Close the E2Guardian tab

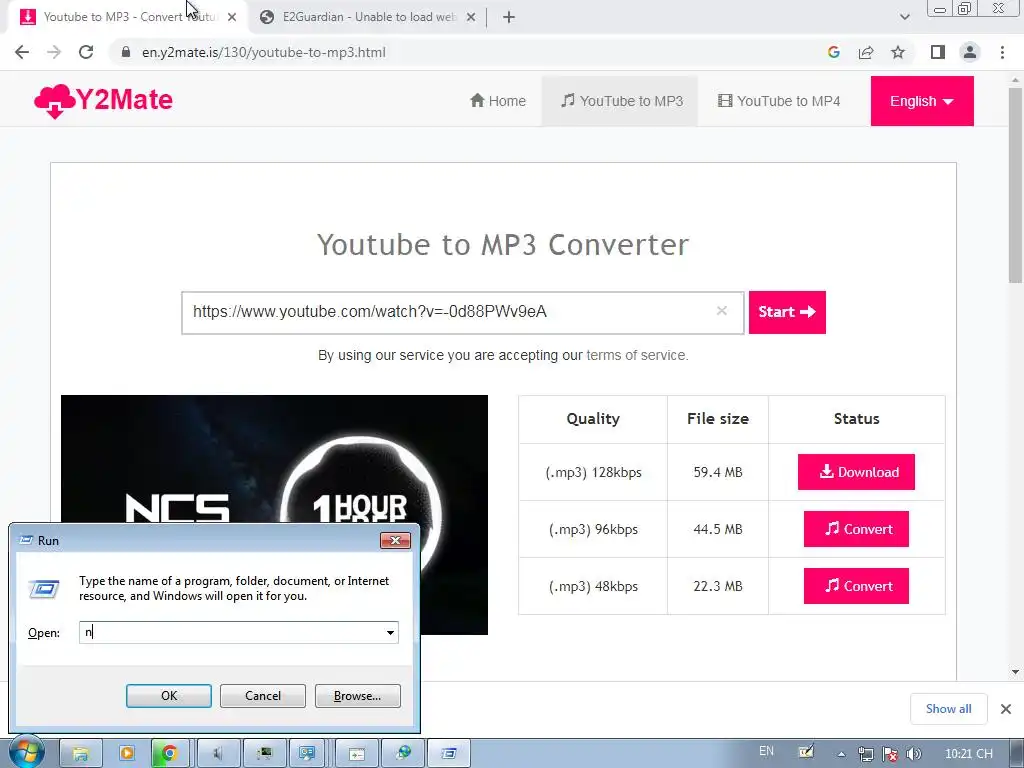tap(471, 17)
